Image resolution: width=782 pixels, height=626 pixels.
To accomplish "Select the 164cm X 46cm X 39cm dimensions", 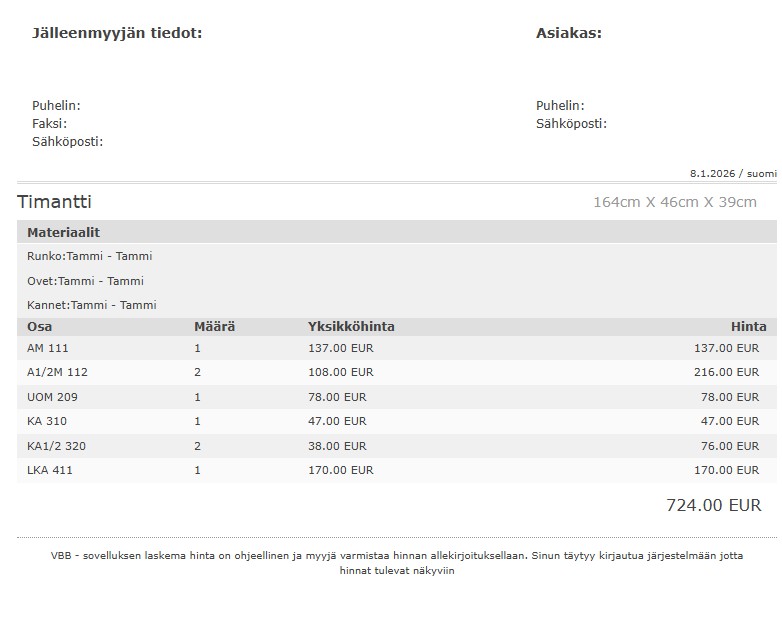I will pyautogui.click(x=674, y=202).
